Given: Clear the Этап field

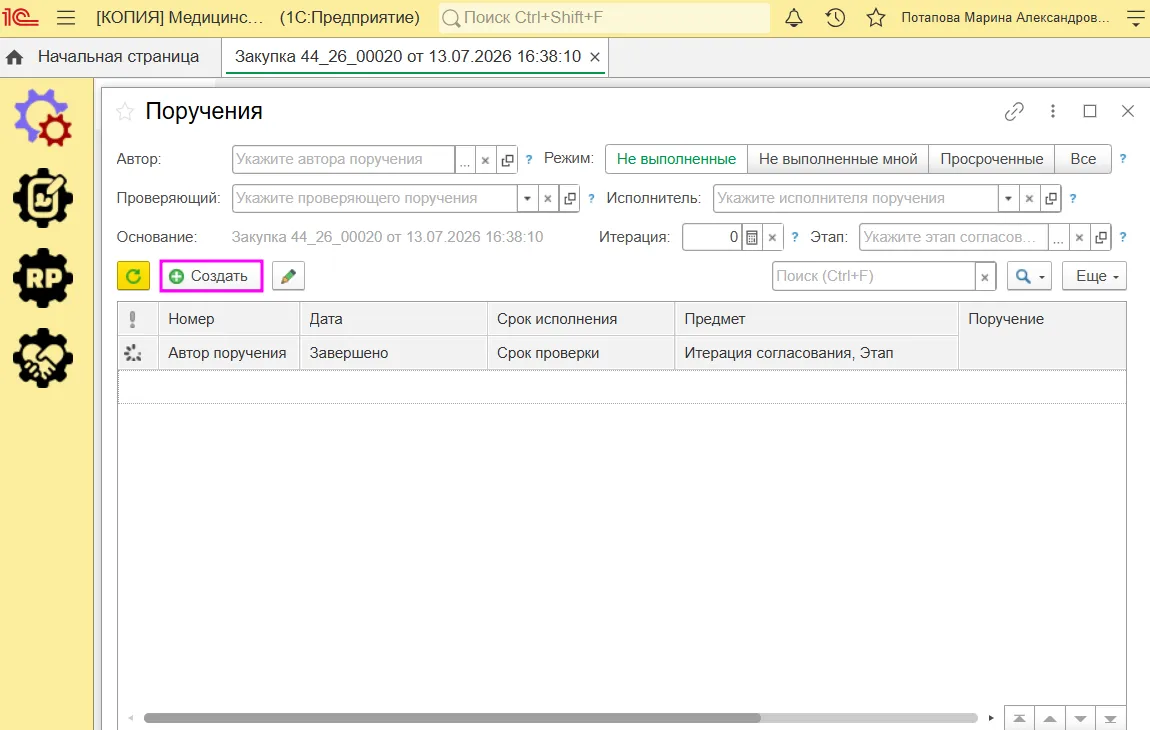Looking at the screenshot, I should (x=1079, y=237).
